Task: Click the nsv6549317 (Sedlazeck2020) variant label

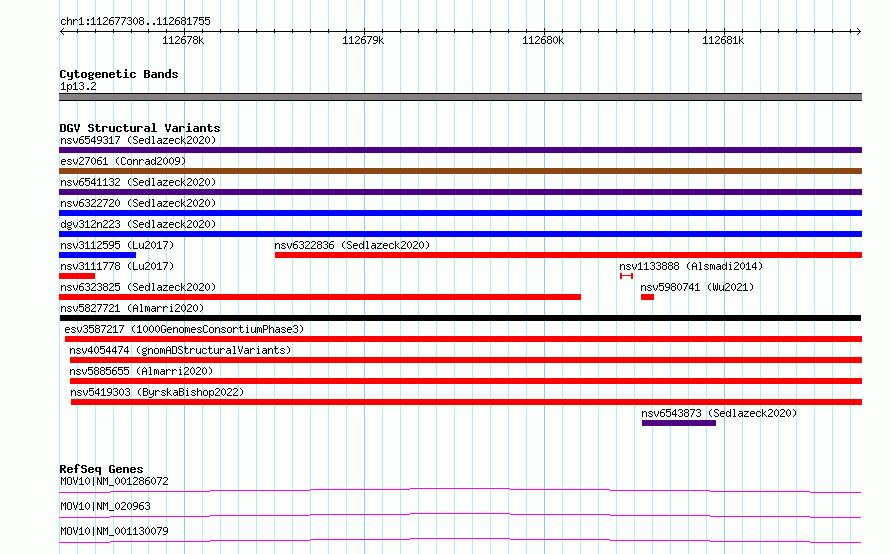Action: pos(138,140)
